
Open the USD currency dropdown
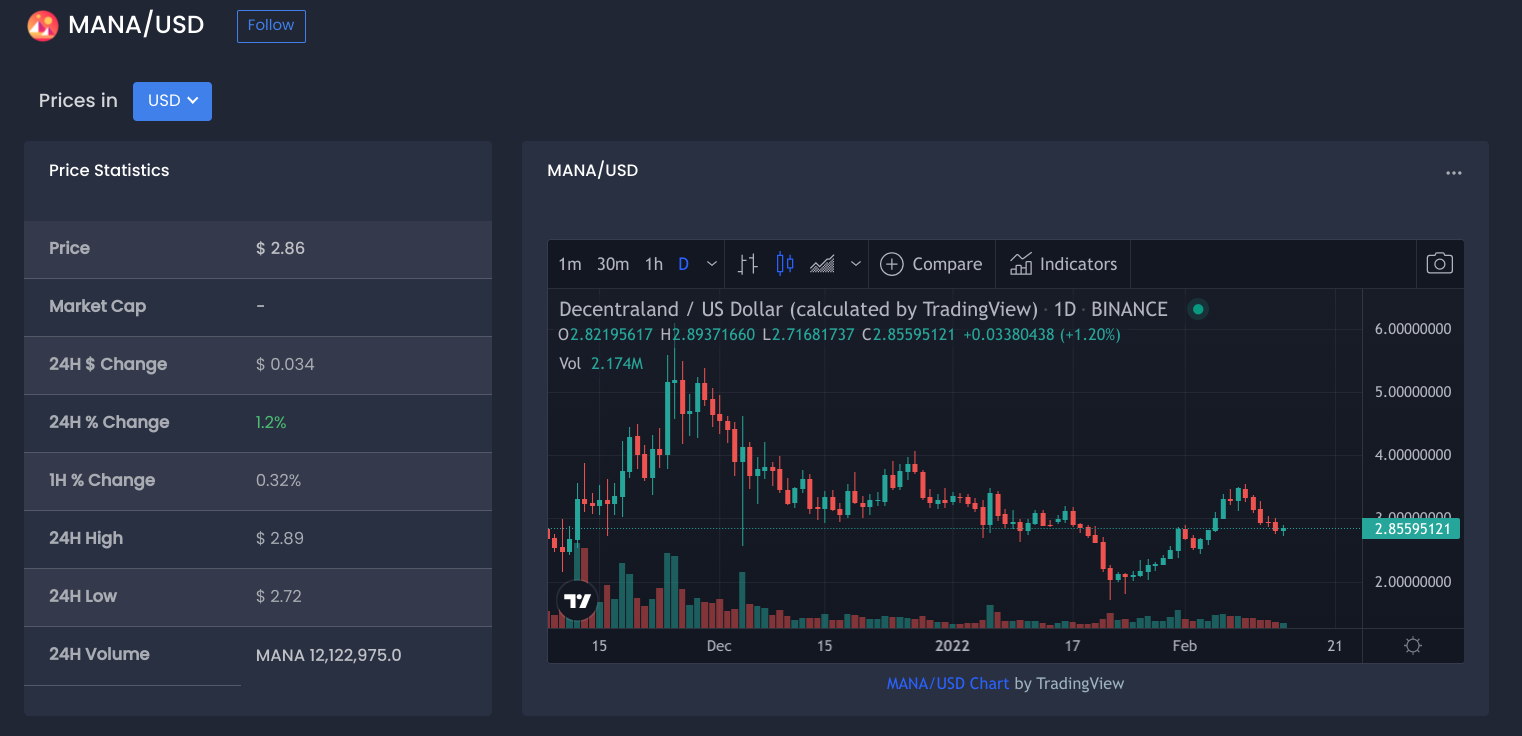172,101
